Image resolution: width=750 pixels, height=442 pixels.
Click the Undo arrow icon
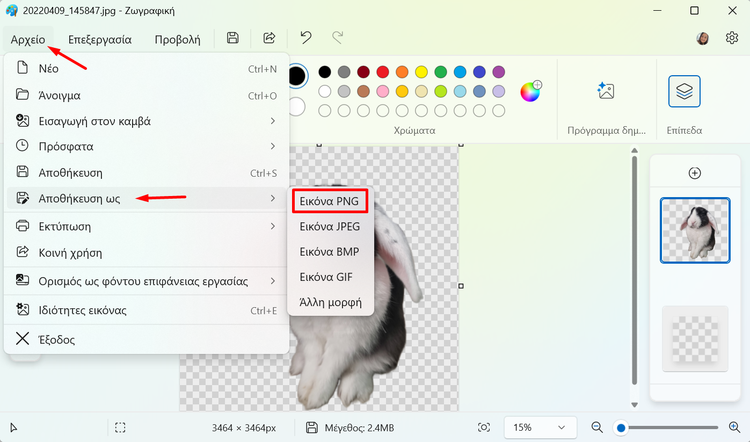[306, 38]
